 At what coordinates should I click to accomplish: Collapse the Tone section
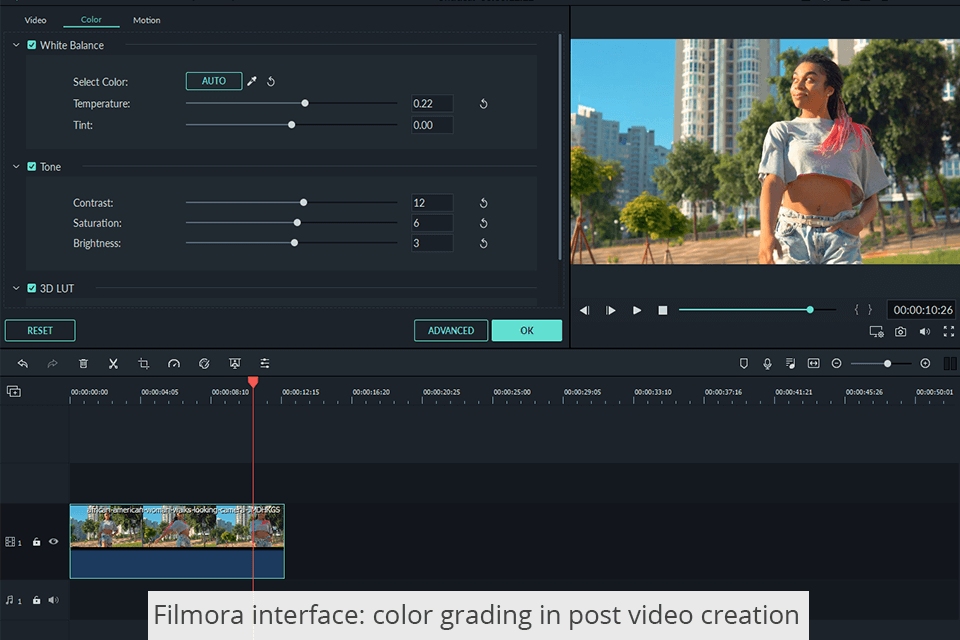[x=16, y=167]
